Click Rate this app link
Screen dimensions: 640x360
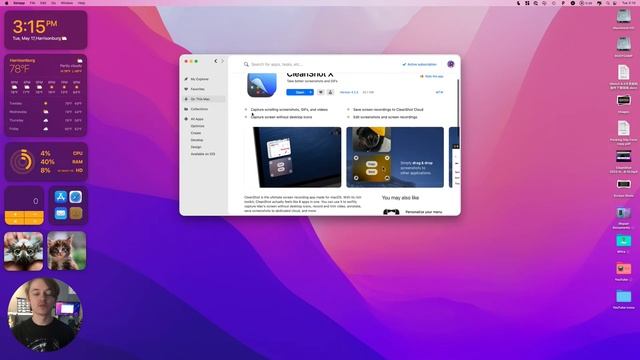point(432,76)
